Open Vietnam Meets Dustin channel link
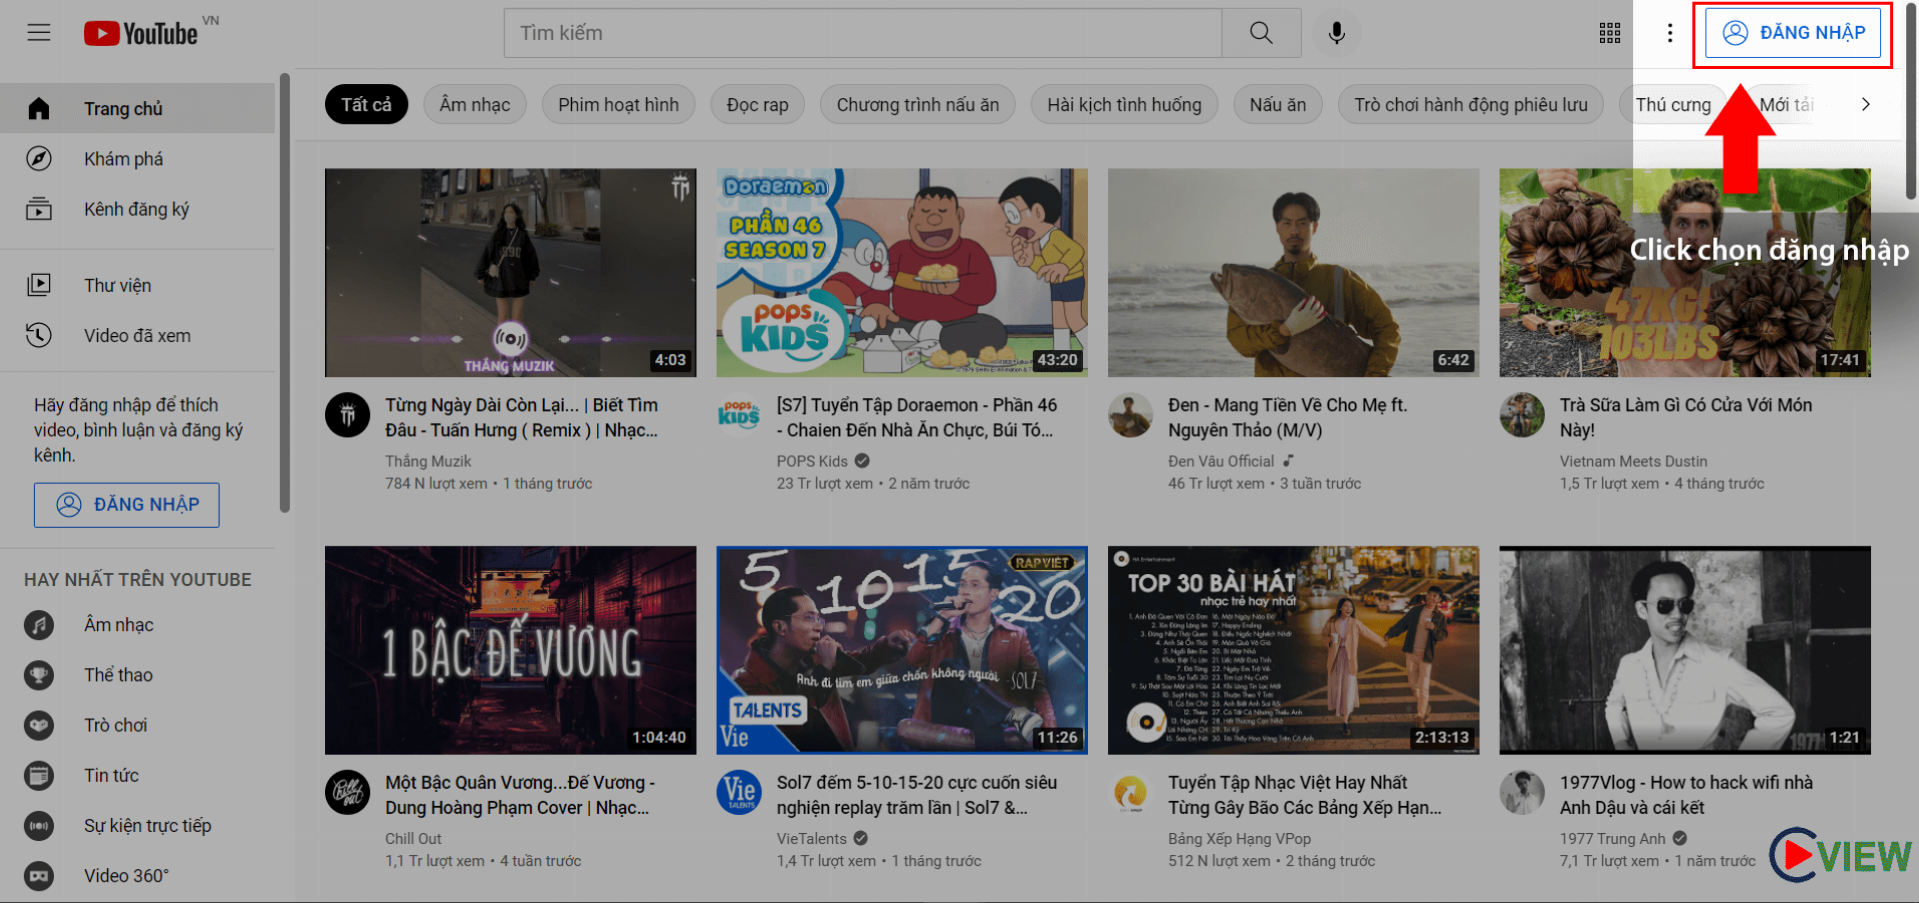 pyautogui.click(x=1633, y=461)
